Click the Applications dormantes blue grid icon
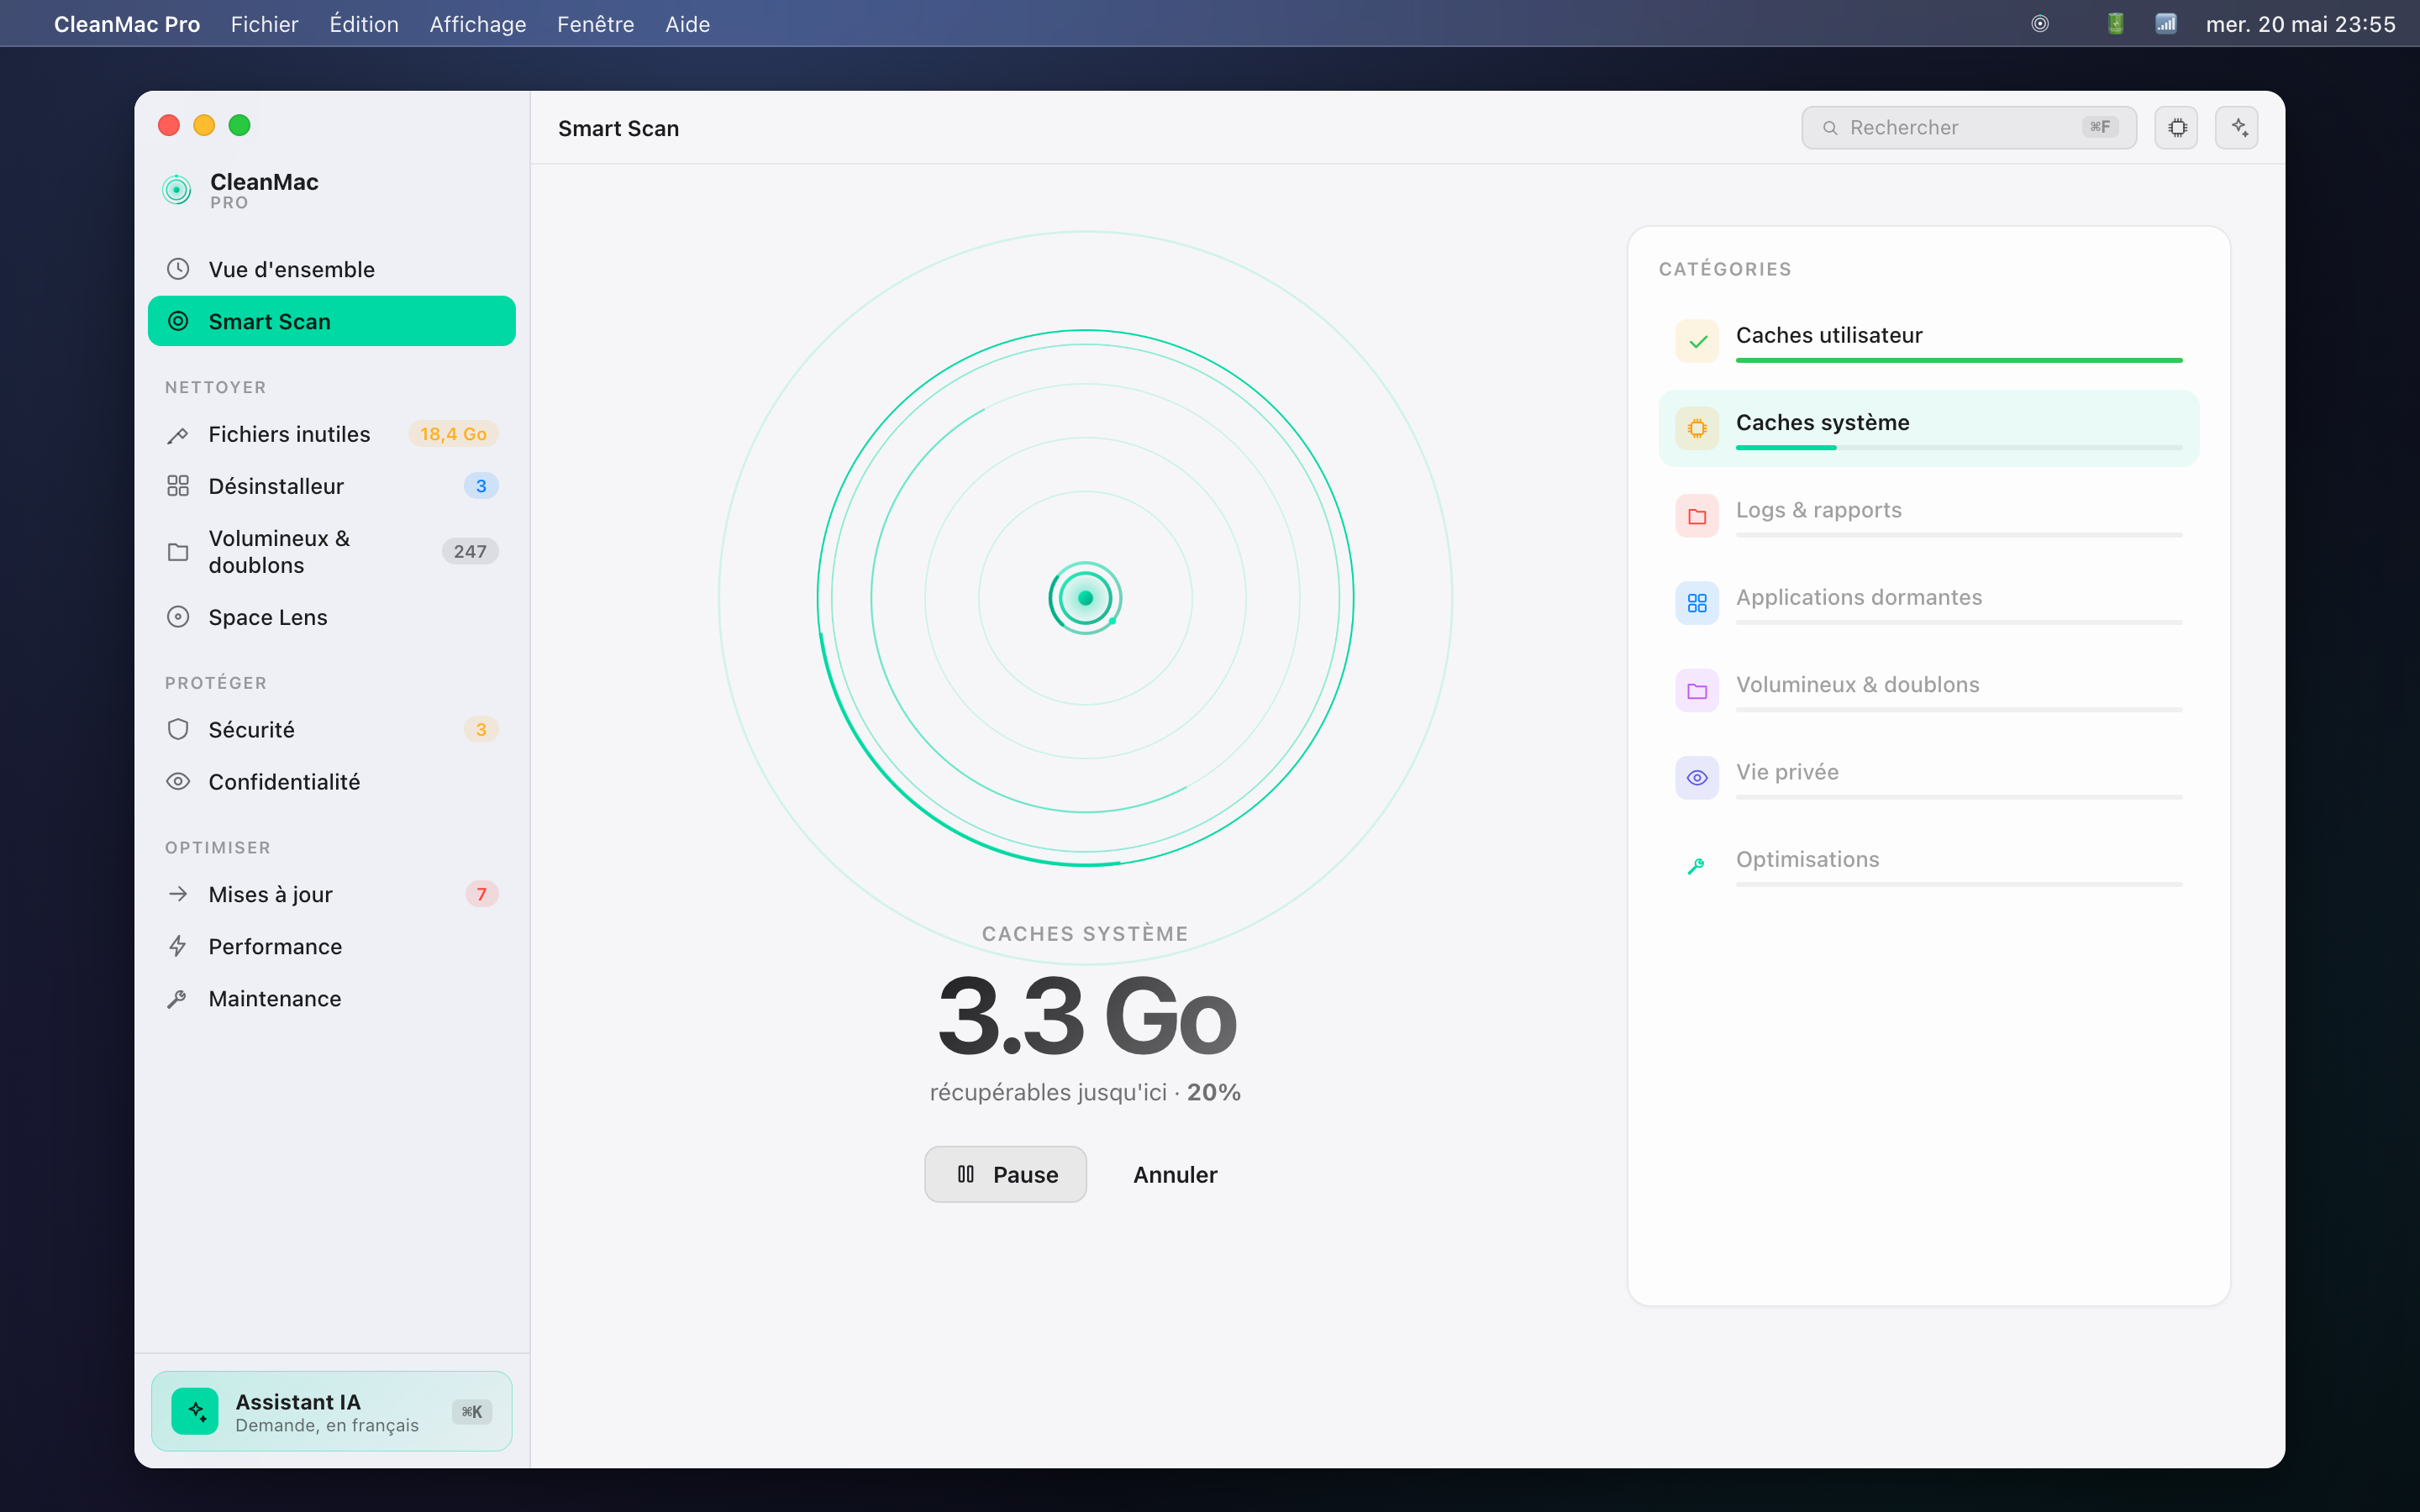 (1697, 603)
